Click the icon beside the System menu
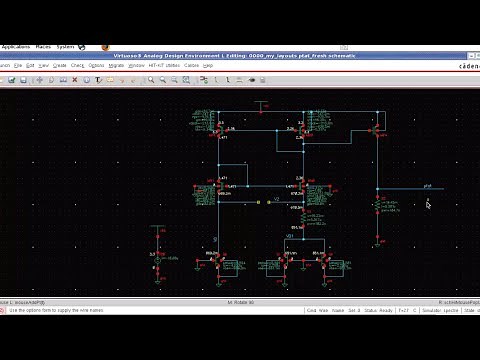Image resolution: width=480 pixels, height=360 pixels. coord(82,47)
